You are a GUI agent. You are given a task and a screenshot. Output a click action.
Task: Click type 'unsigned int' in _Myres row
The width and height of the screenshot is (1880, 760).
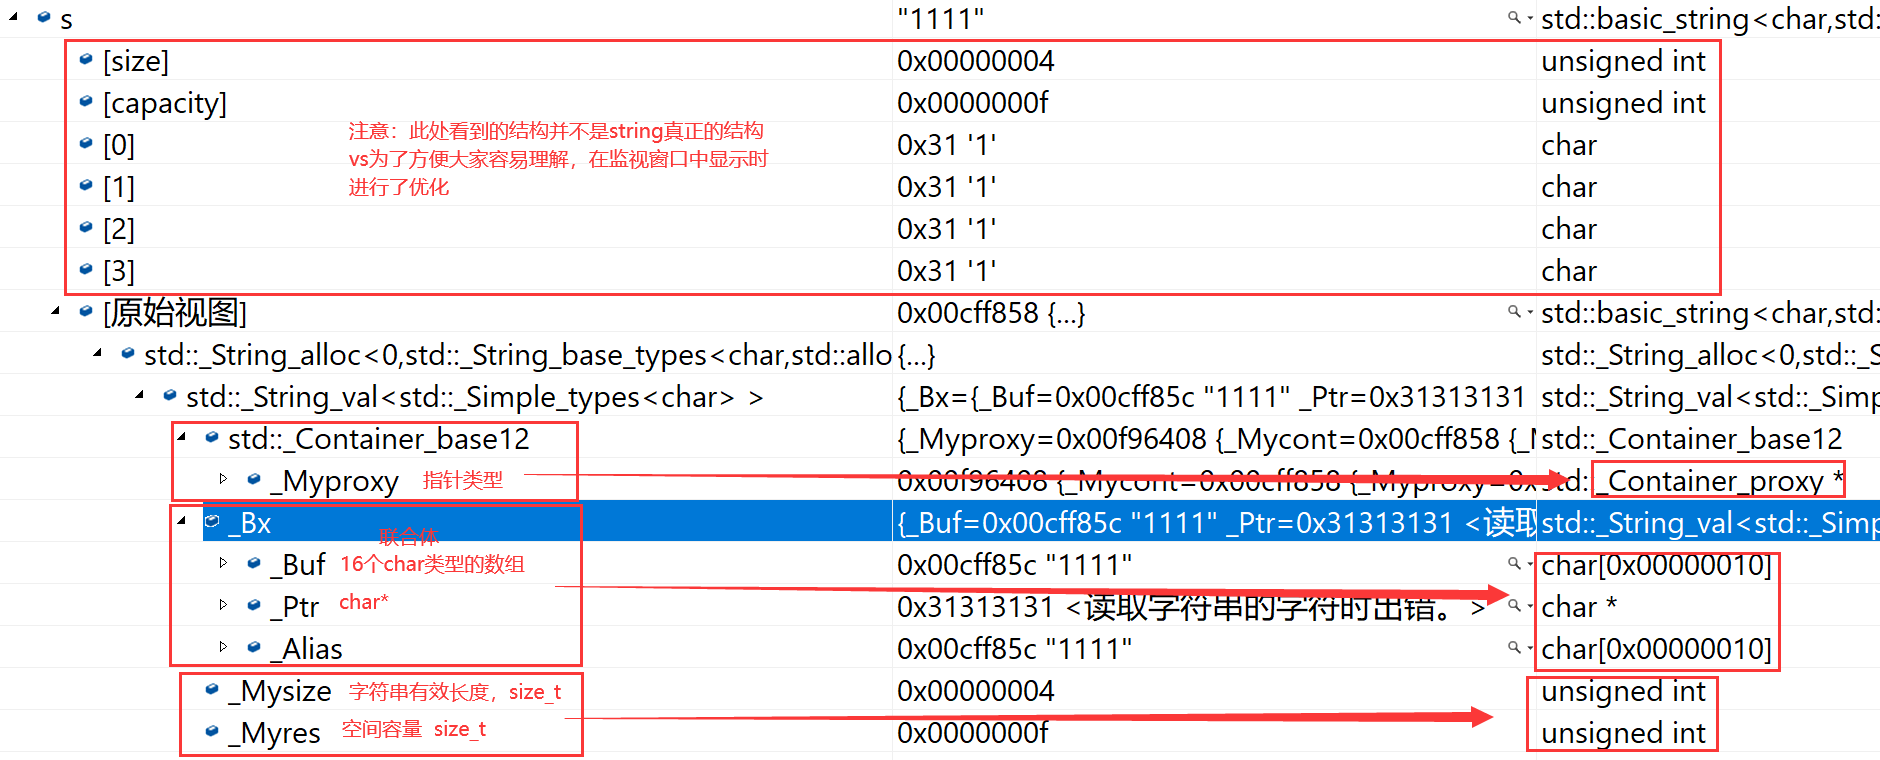1623,733
